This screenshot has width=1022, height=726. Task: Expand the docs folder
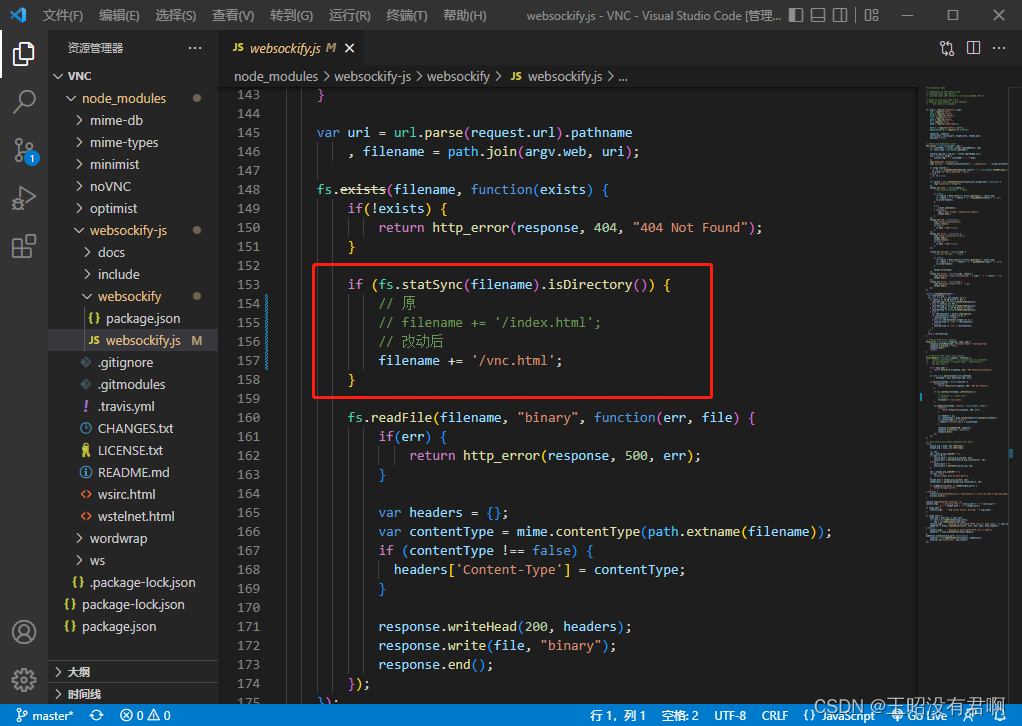click(133, 252)
